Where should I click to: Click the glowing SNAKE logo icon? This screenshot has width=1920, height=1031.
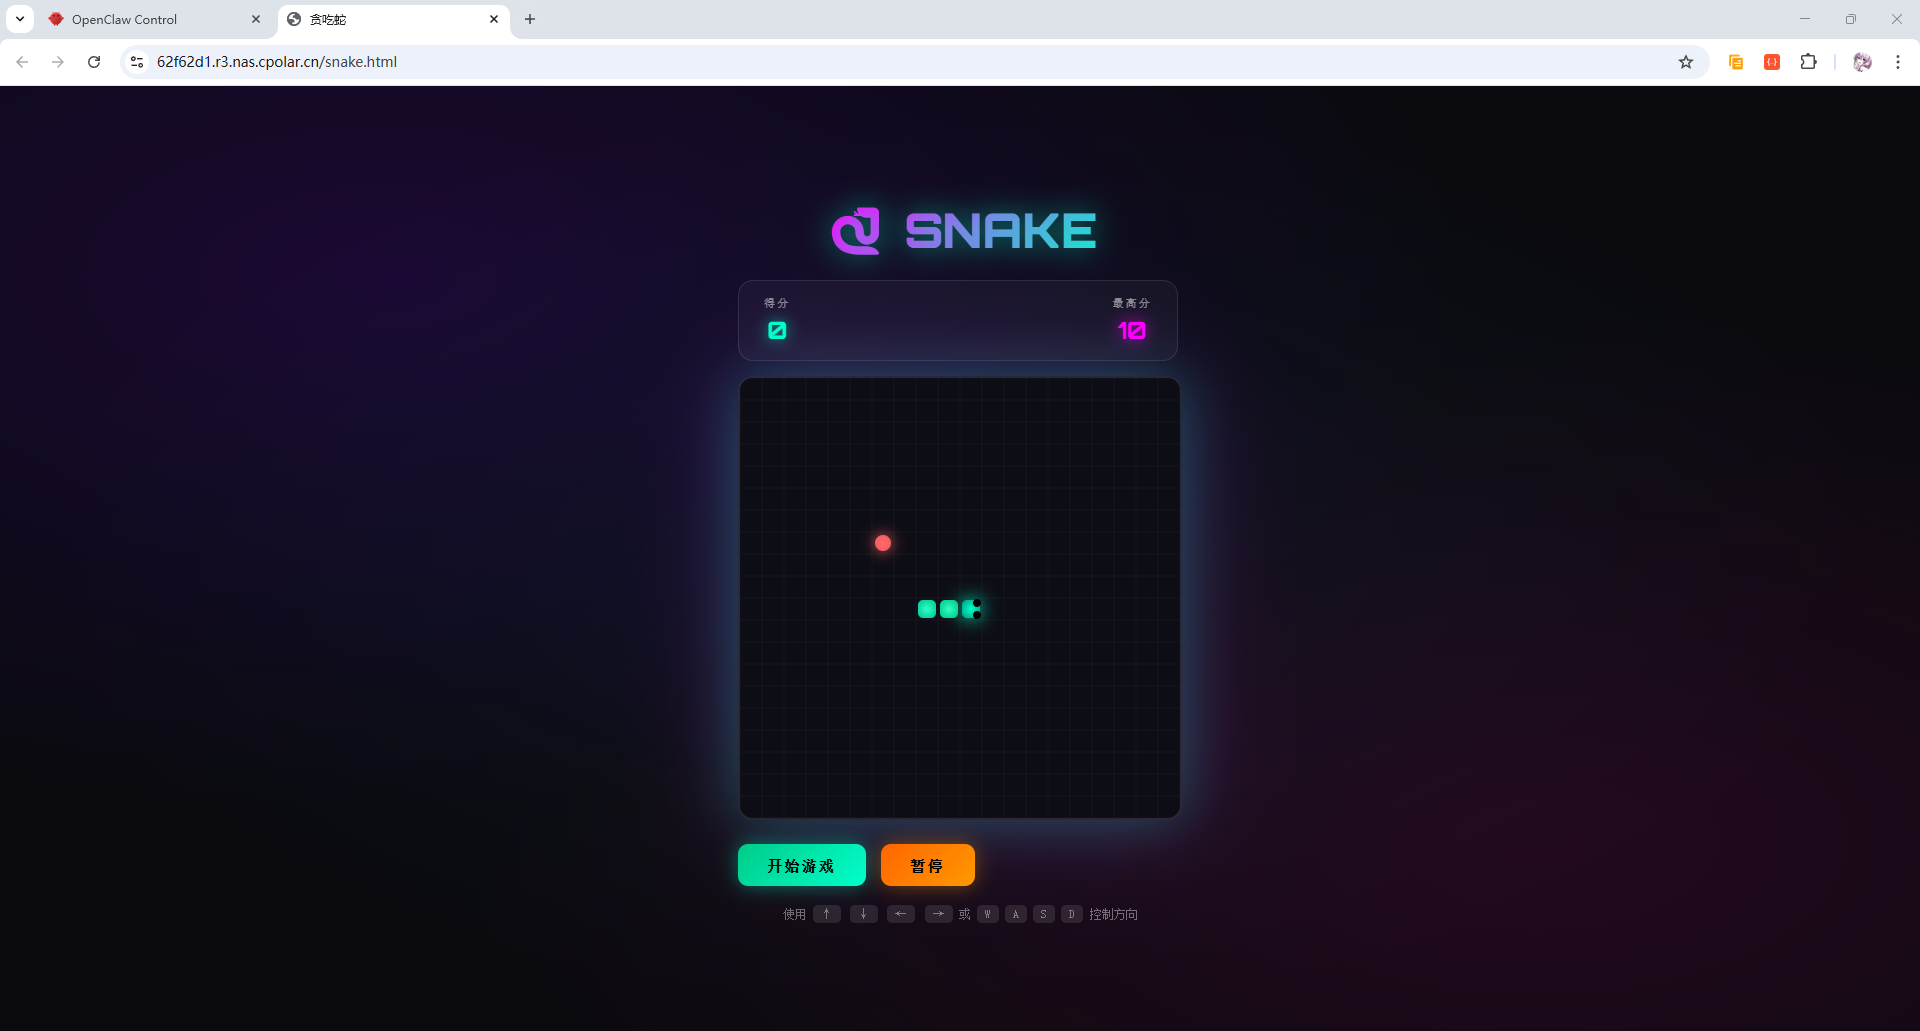click(857, 231)
